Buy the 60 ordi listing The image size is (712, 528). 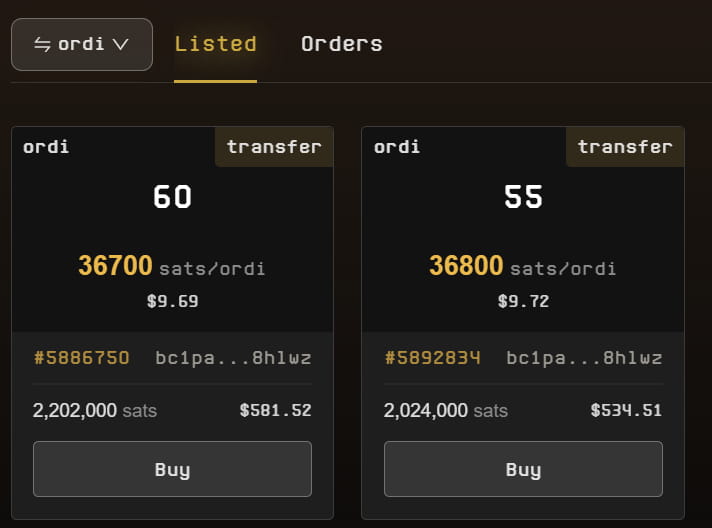point(172,469)
